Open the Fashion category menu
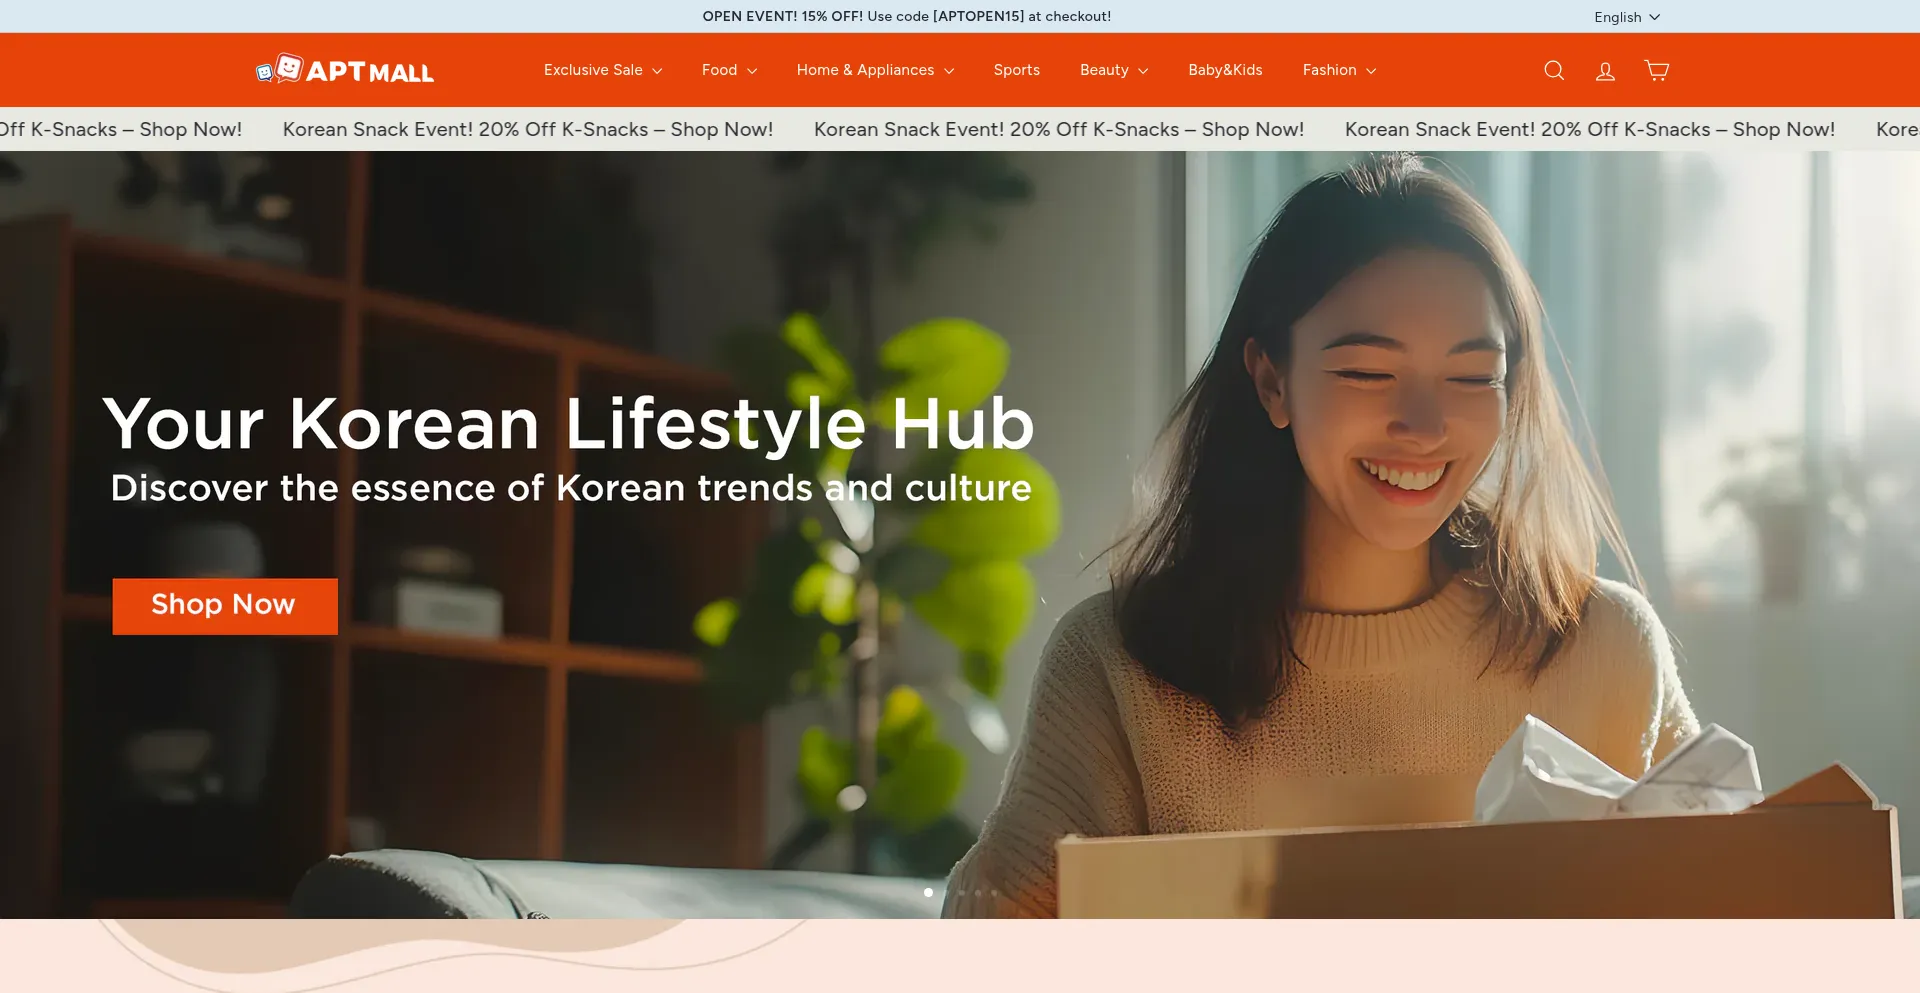Screen dimensions: 1920x993 [x=1339, y=70]
